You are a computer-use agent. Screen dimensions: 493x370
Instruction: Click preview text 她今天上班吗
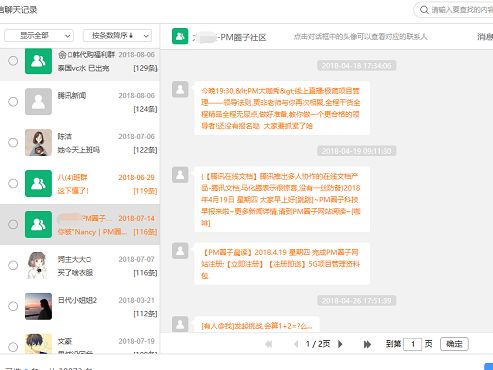click(x=79, y=150)
